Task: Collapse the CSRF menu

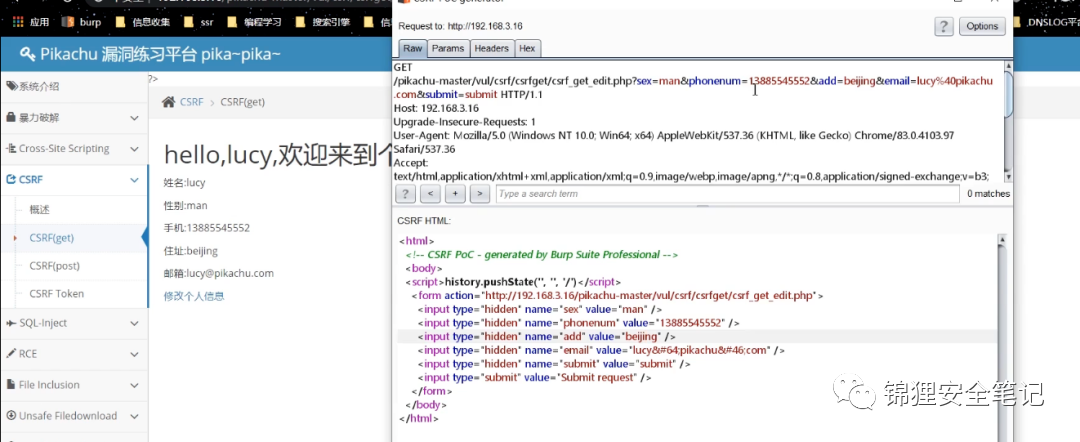Action: [74, 180]
